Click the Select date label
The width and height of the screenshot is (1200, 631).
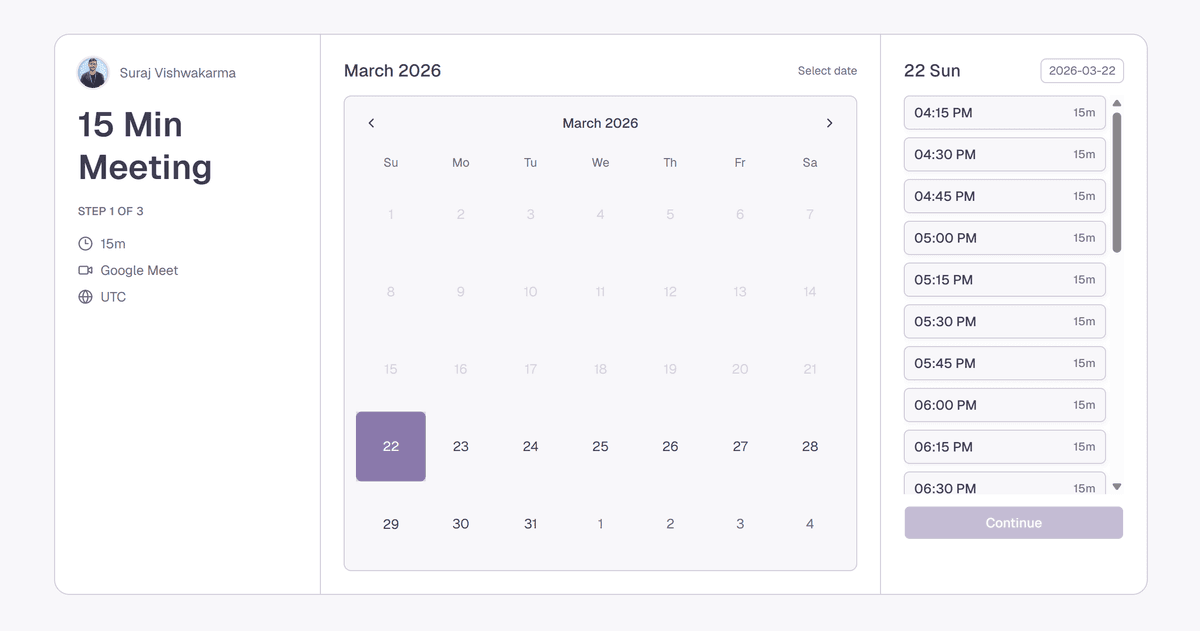(x=827, y=70)
